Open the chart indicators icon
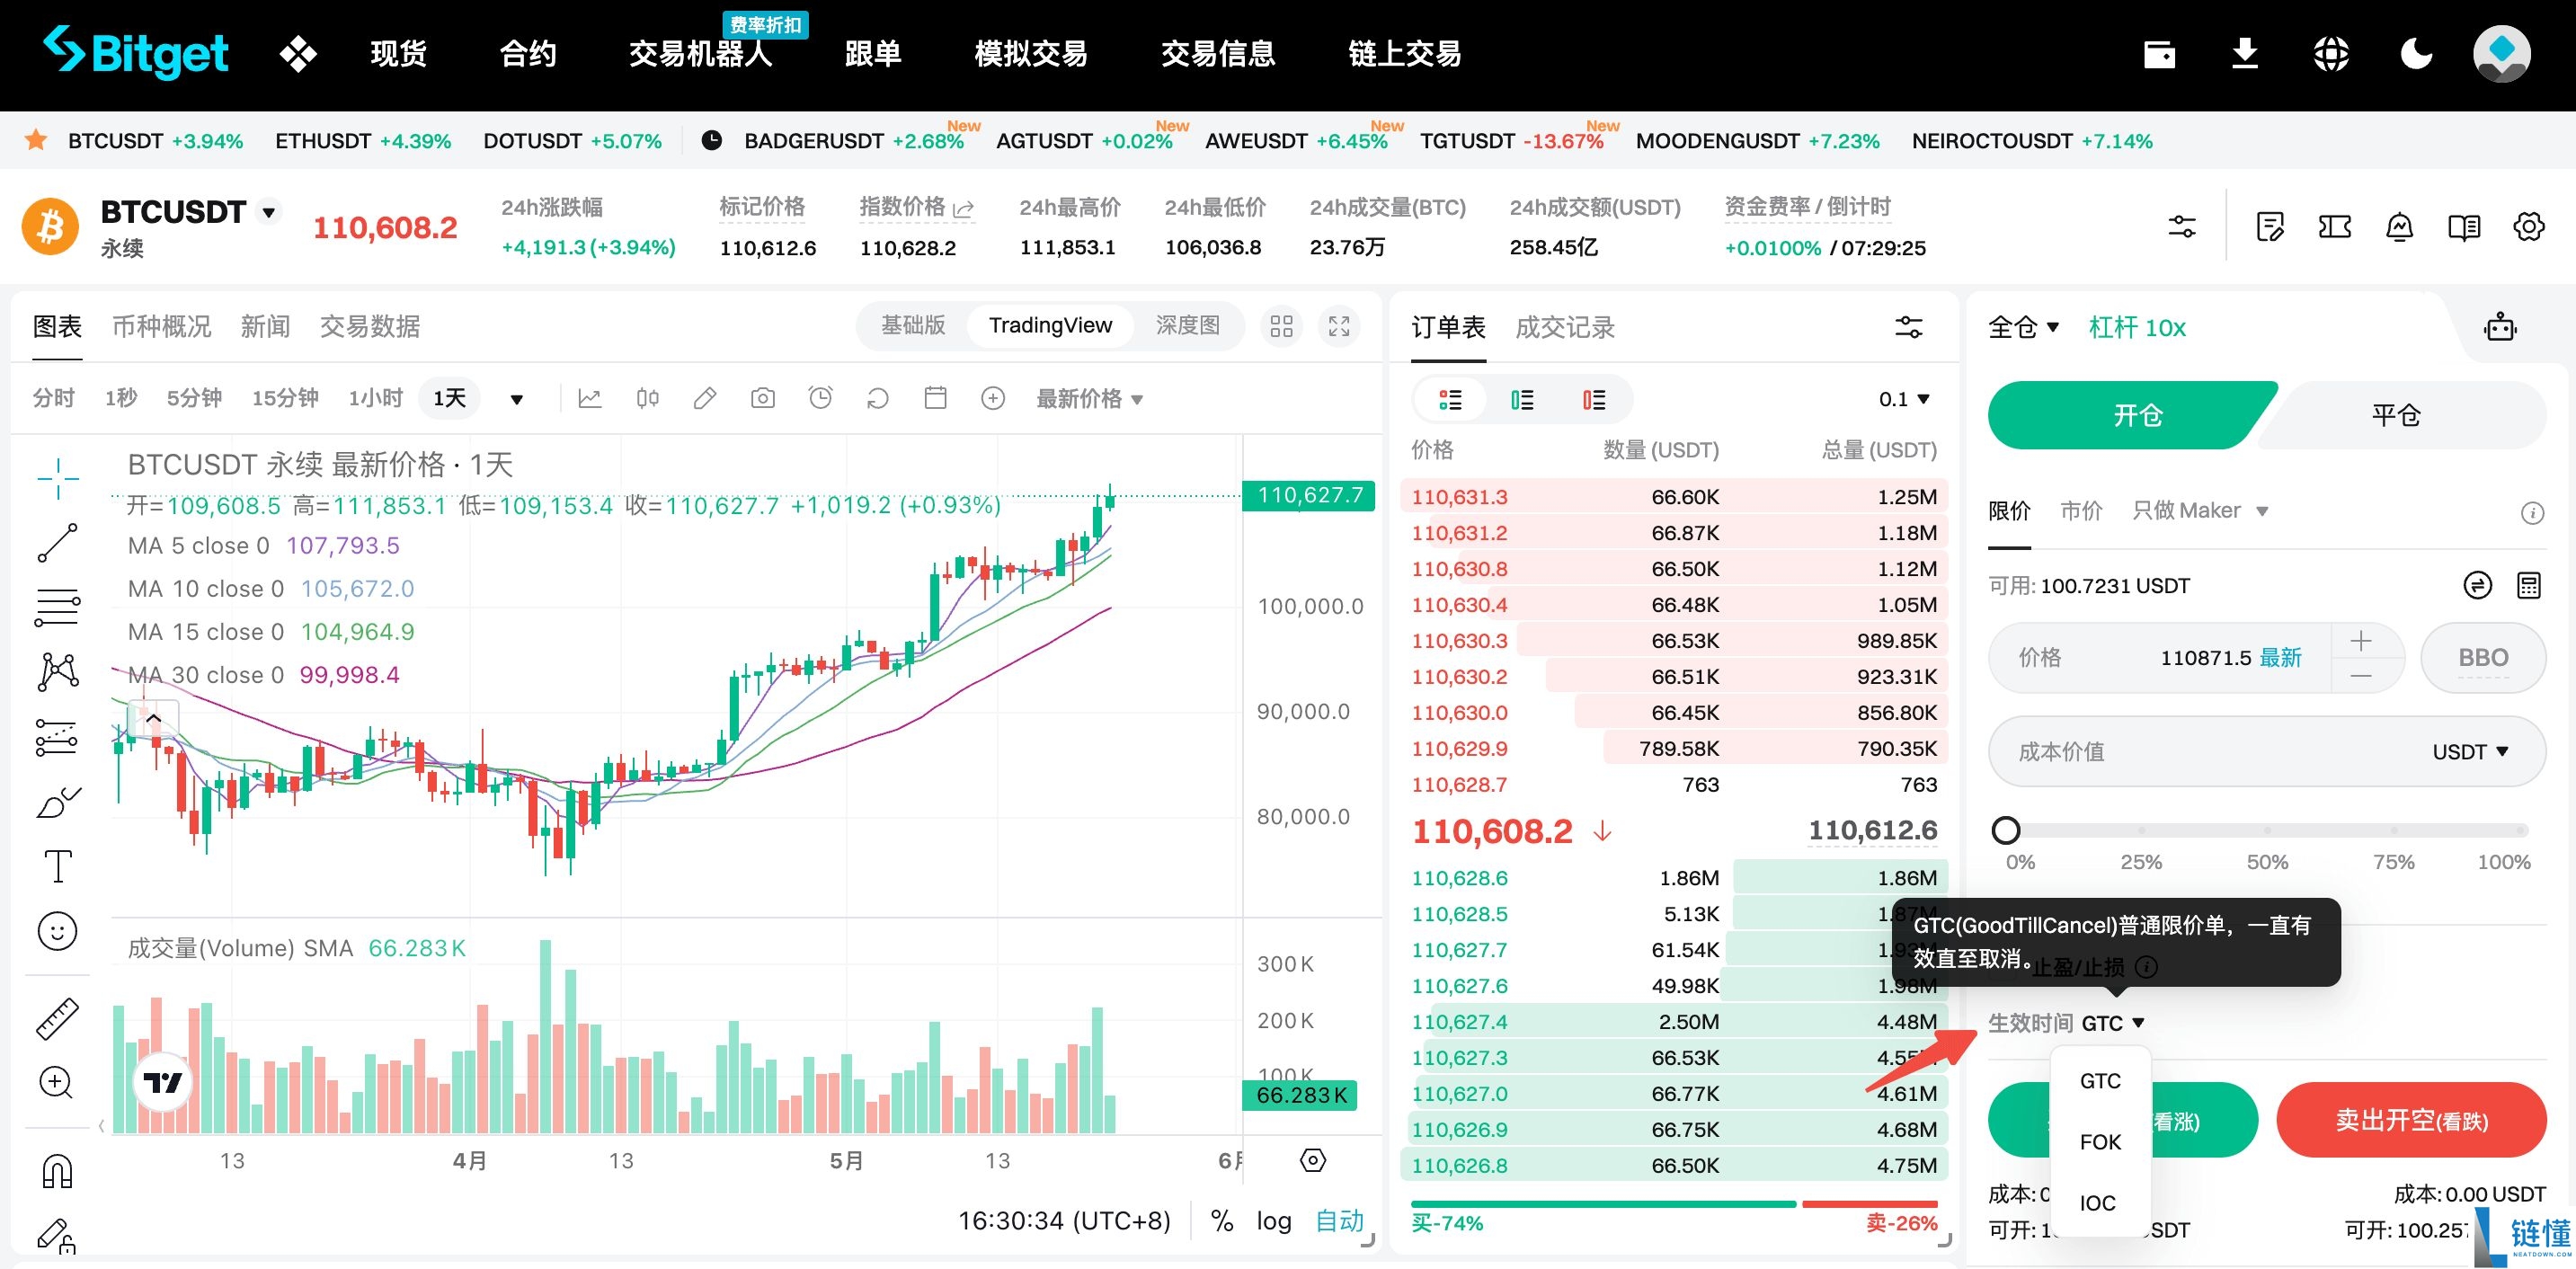Viewport: 2576px width, 1269px height. coord(590,398)
